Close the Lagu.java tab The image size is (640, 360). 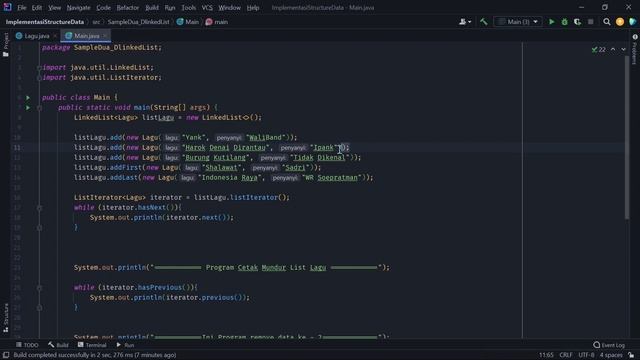[x=55, y=36]
